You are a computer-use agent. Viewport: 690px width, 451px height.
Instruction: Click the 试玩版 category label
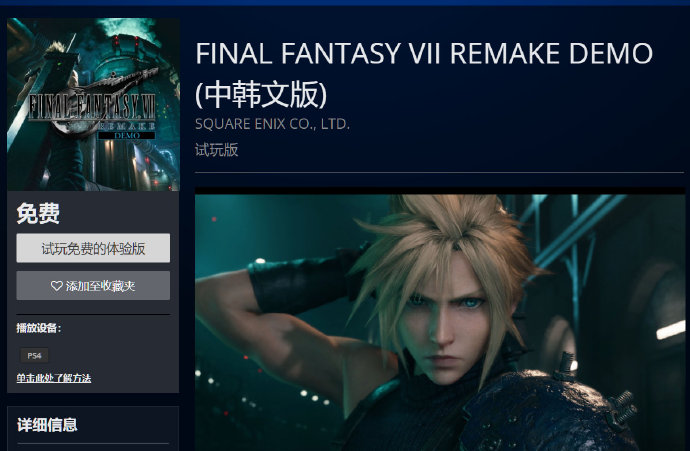pos(217,150)
